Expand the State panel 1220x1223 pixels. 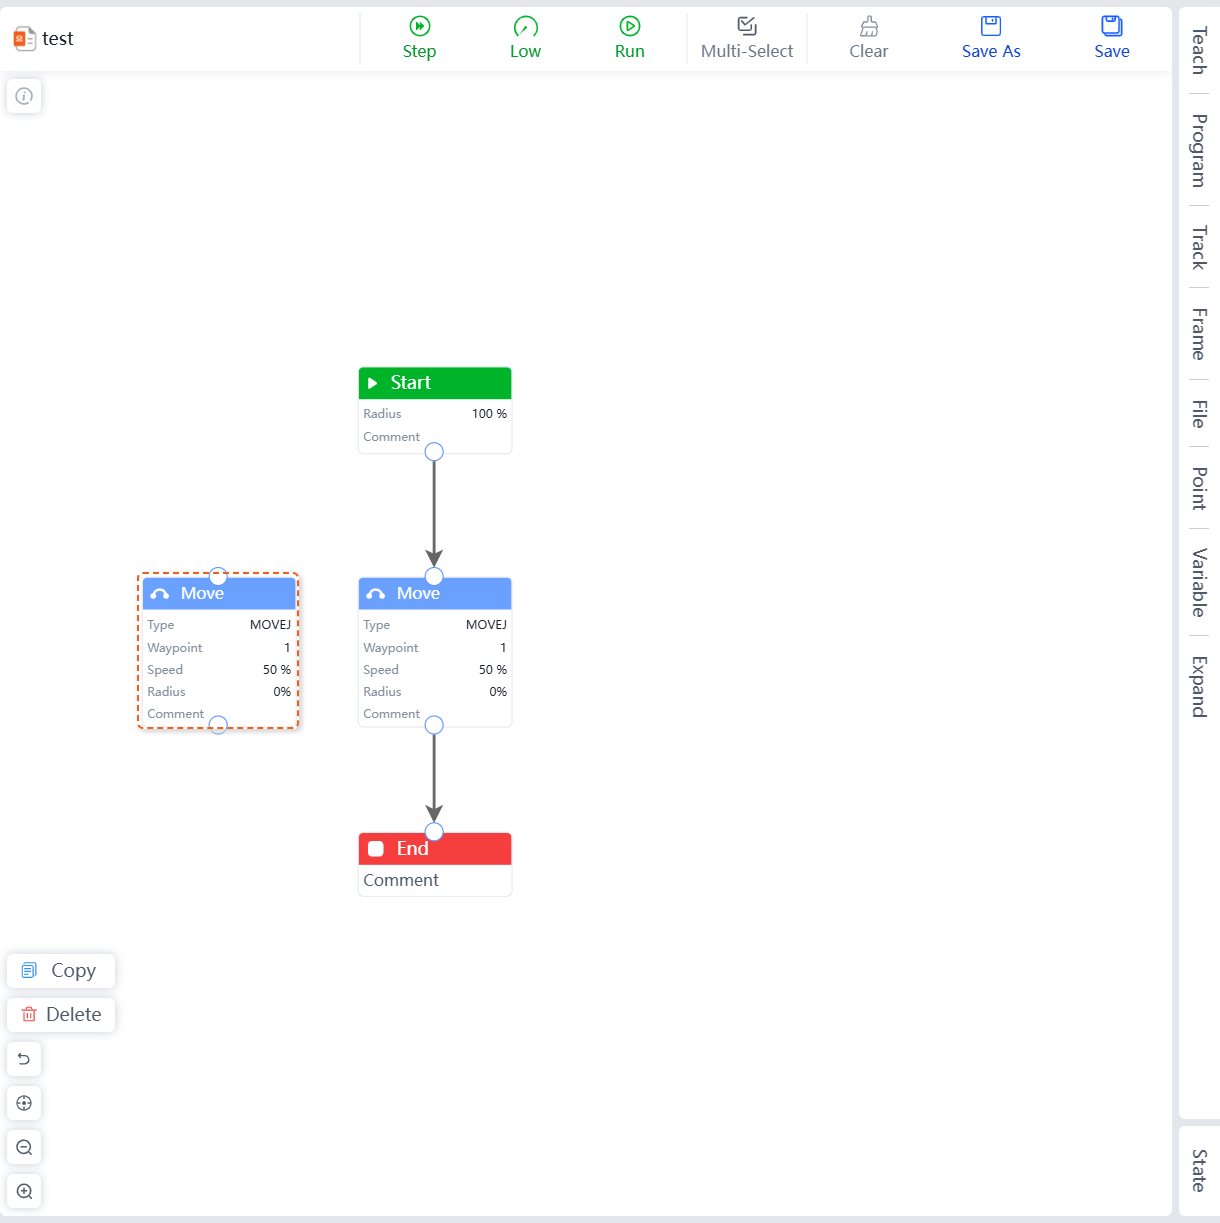pos(1198,1170)
